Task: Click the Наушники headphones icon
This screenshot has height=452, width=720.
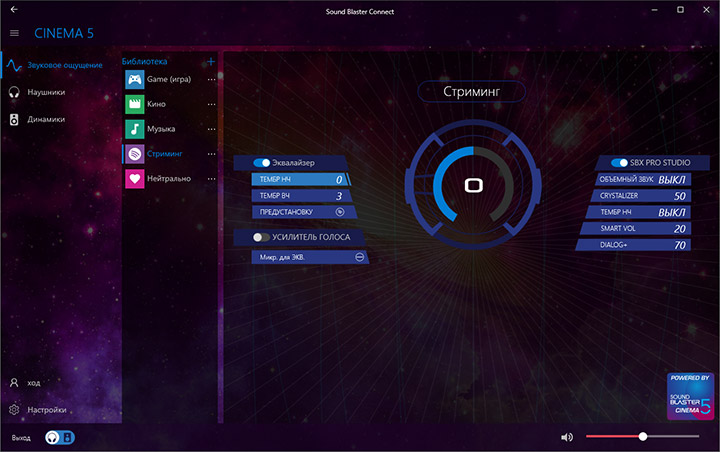Action: pyautogui.click(x=14, y=92)
